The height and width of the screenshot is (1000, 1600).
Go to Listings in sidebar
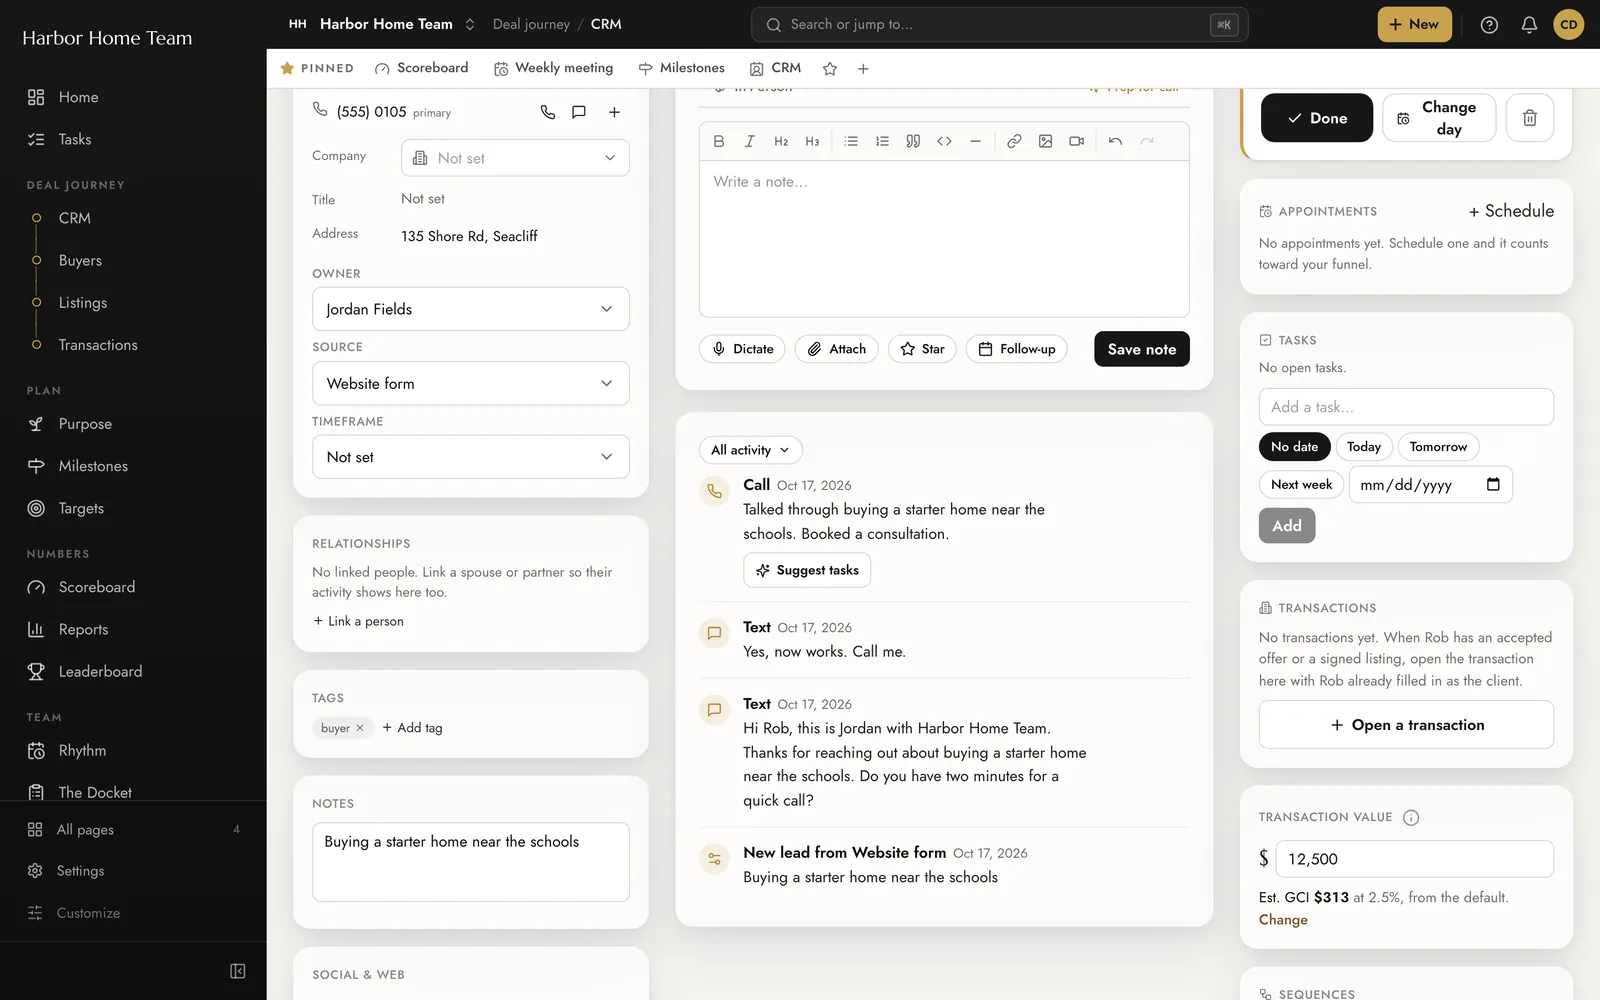(83, 303)
